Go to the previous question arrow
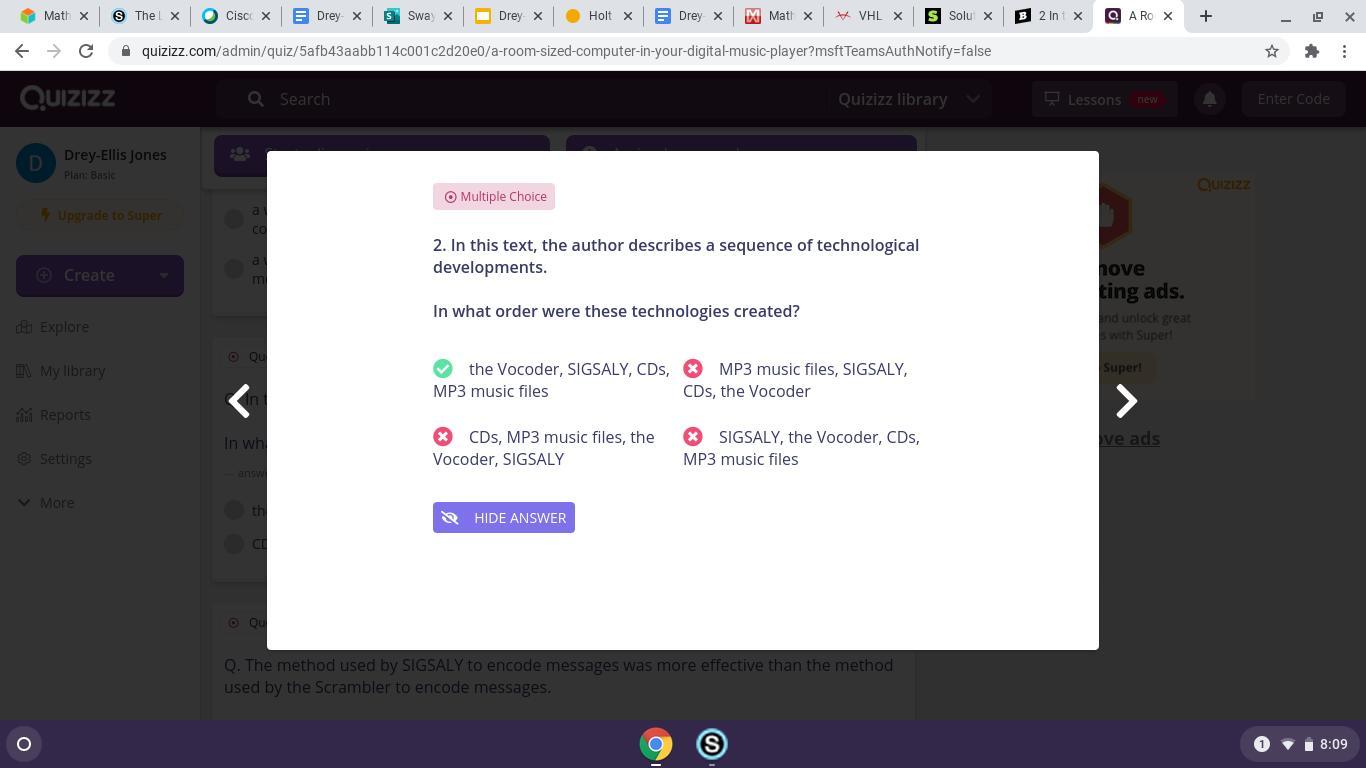 239,401
